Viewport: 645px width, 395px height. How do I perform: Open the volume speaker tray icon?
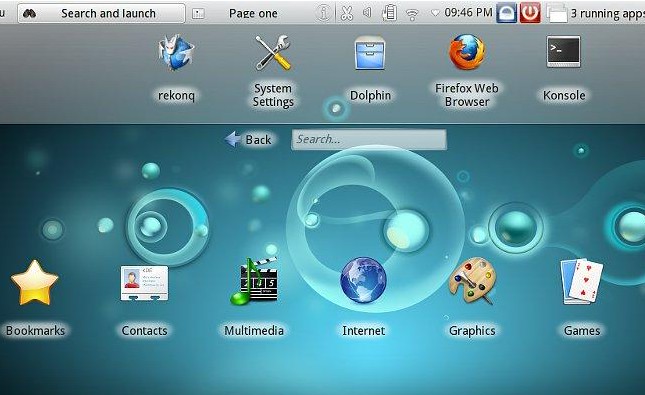click(x=367, y=13)
